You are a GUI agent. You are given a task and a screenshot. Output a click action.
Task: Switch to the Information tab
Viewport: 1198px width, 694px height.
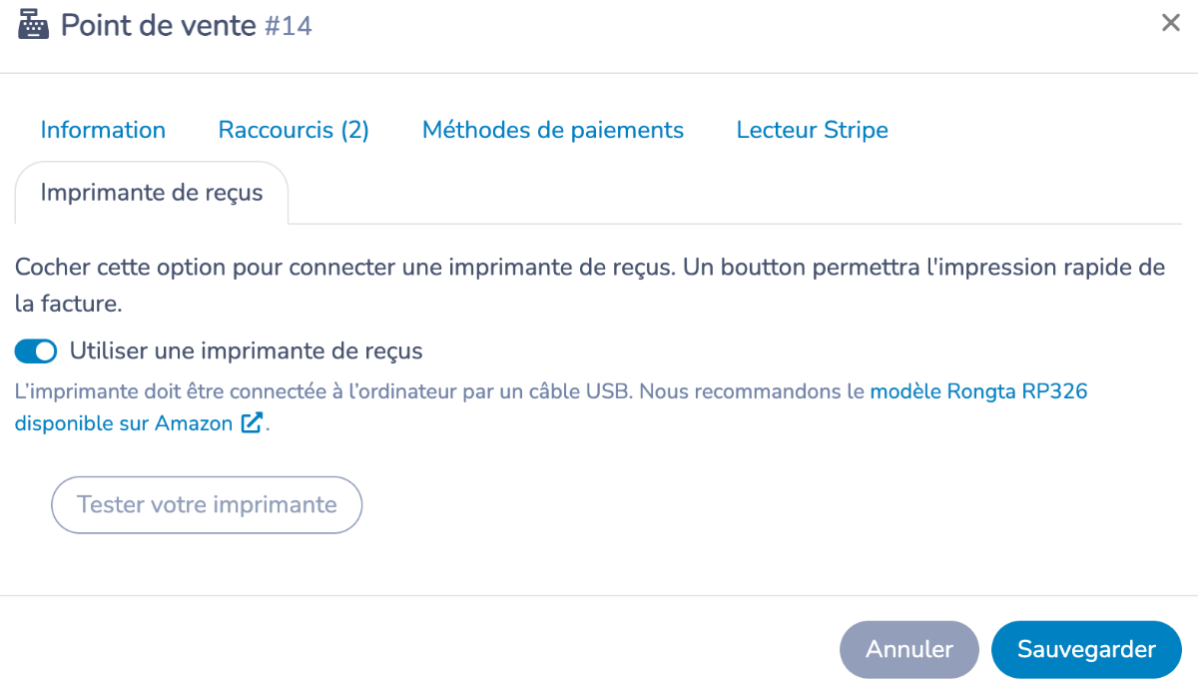click(103, 130)
